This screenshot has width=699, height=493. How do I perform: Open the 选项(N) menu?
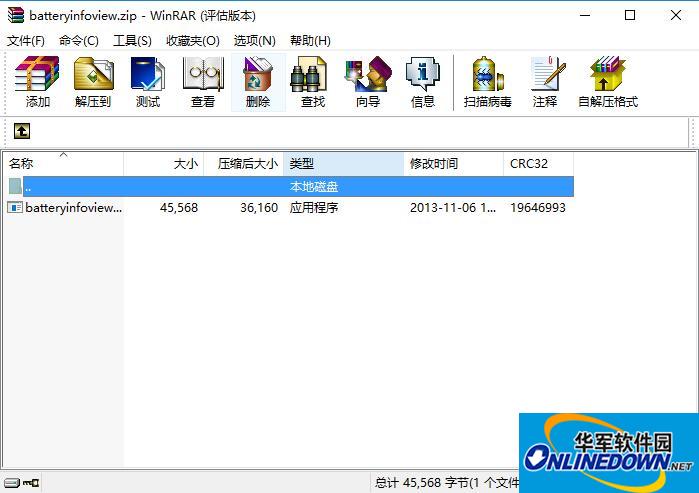click(255, 41)
